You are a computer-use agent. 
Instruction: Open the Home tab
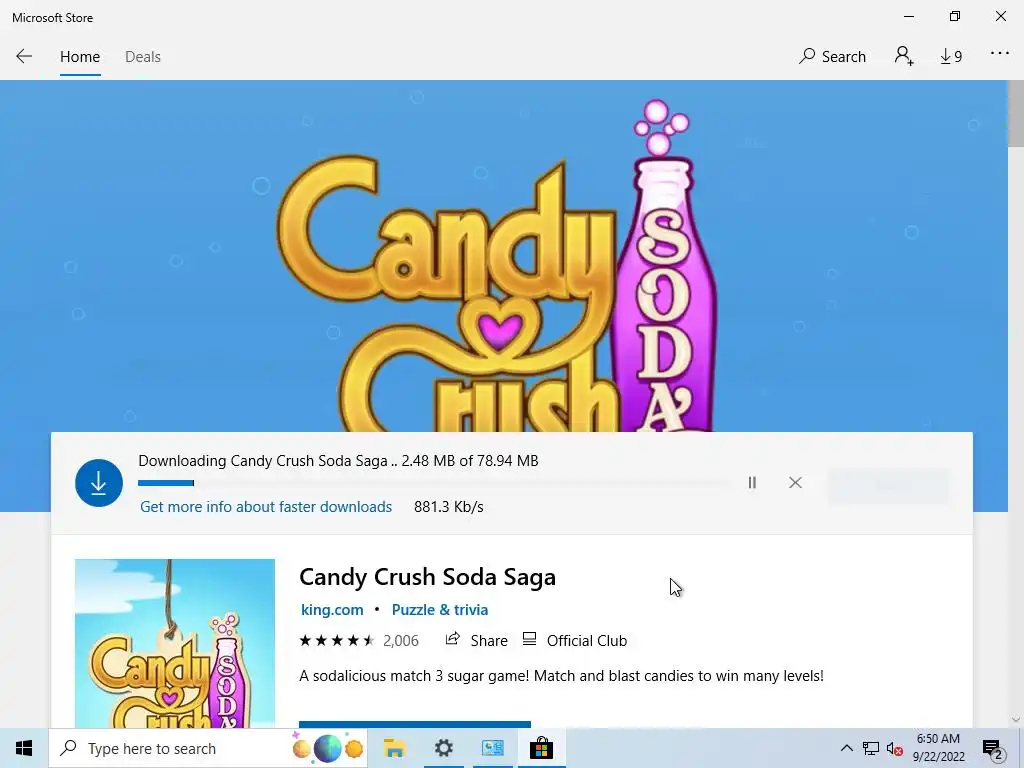(80, 57)
